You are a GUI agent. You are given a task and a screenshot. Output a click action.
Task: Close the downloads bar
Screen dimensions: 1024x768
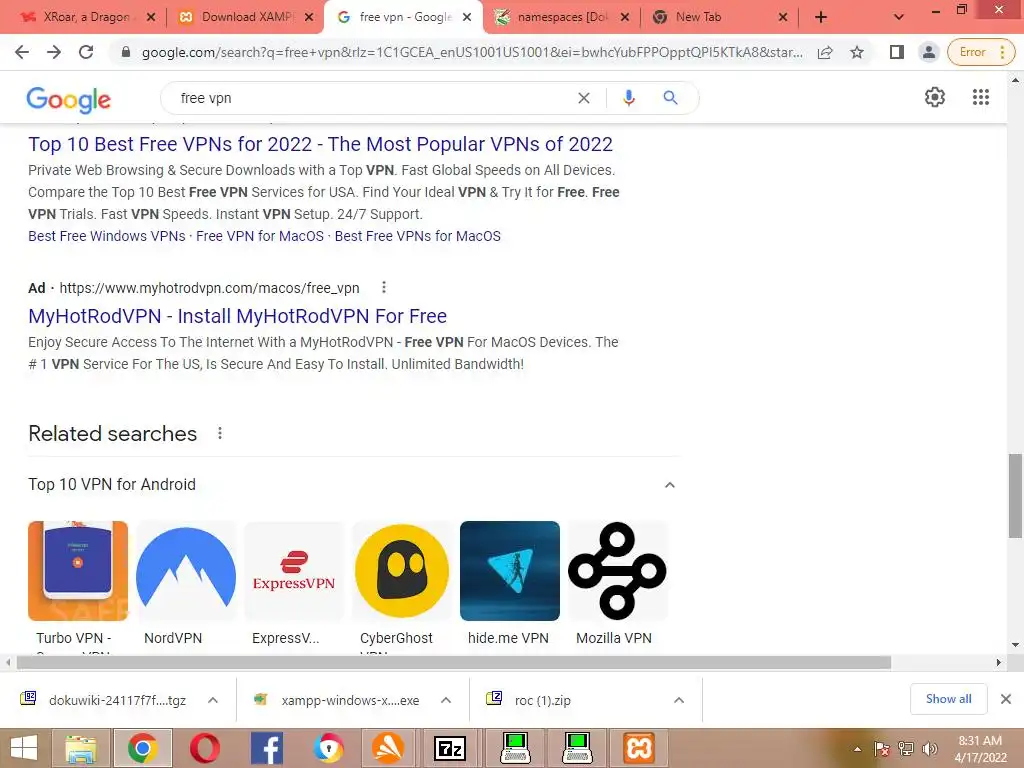(x=1006, y=699)
